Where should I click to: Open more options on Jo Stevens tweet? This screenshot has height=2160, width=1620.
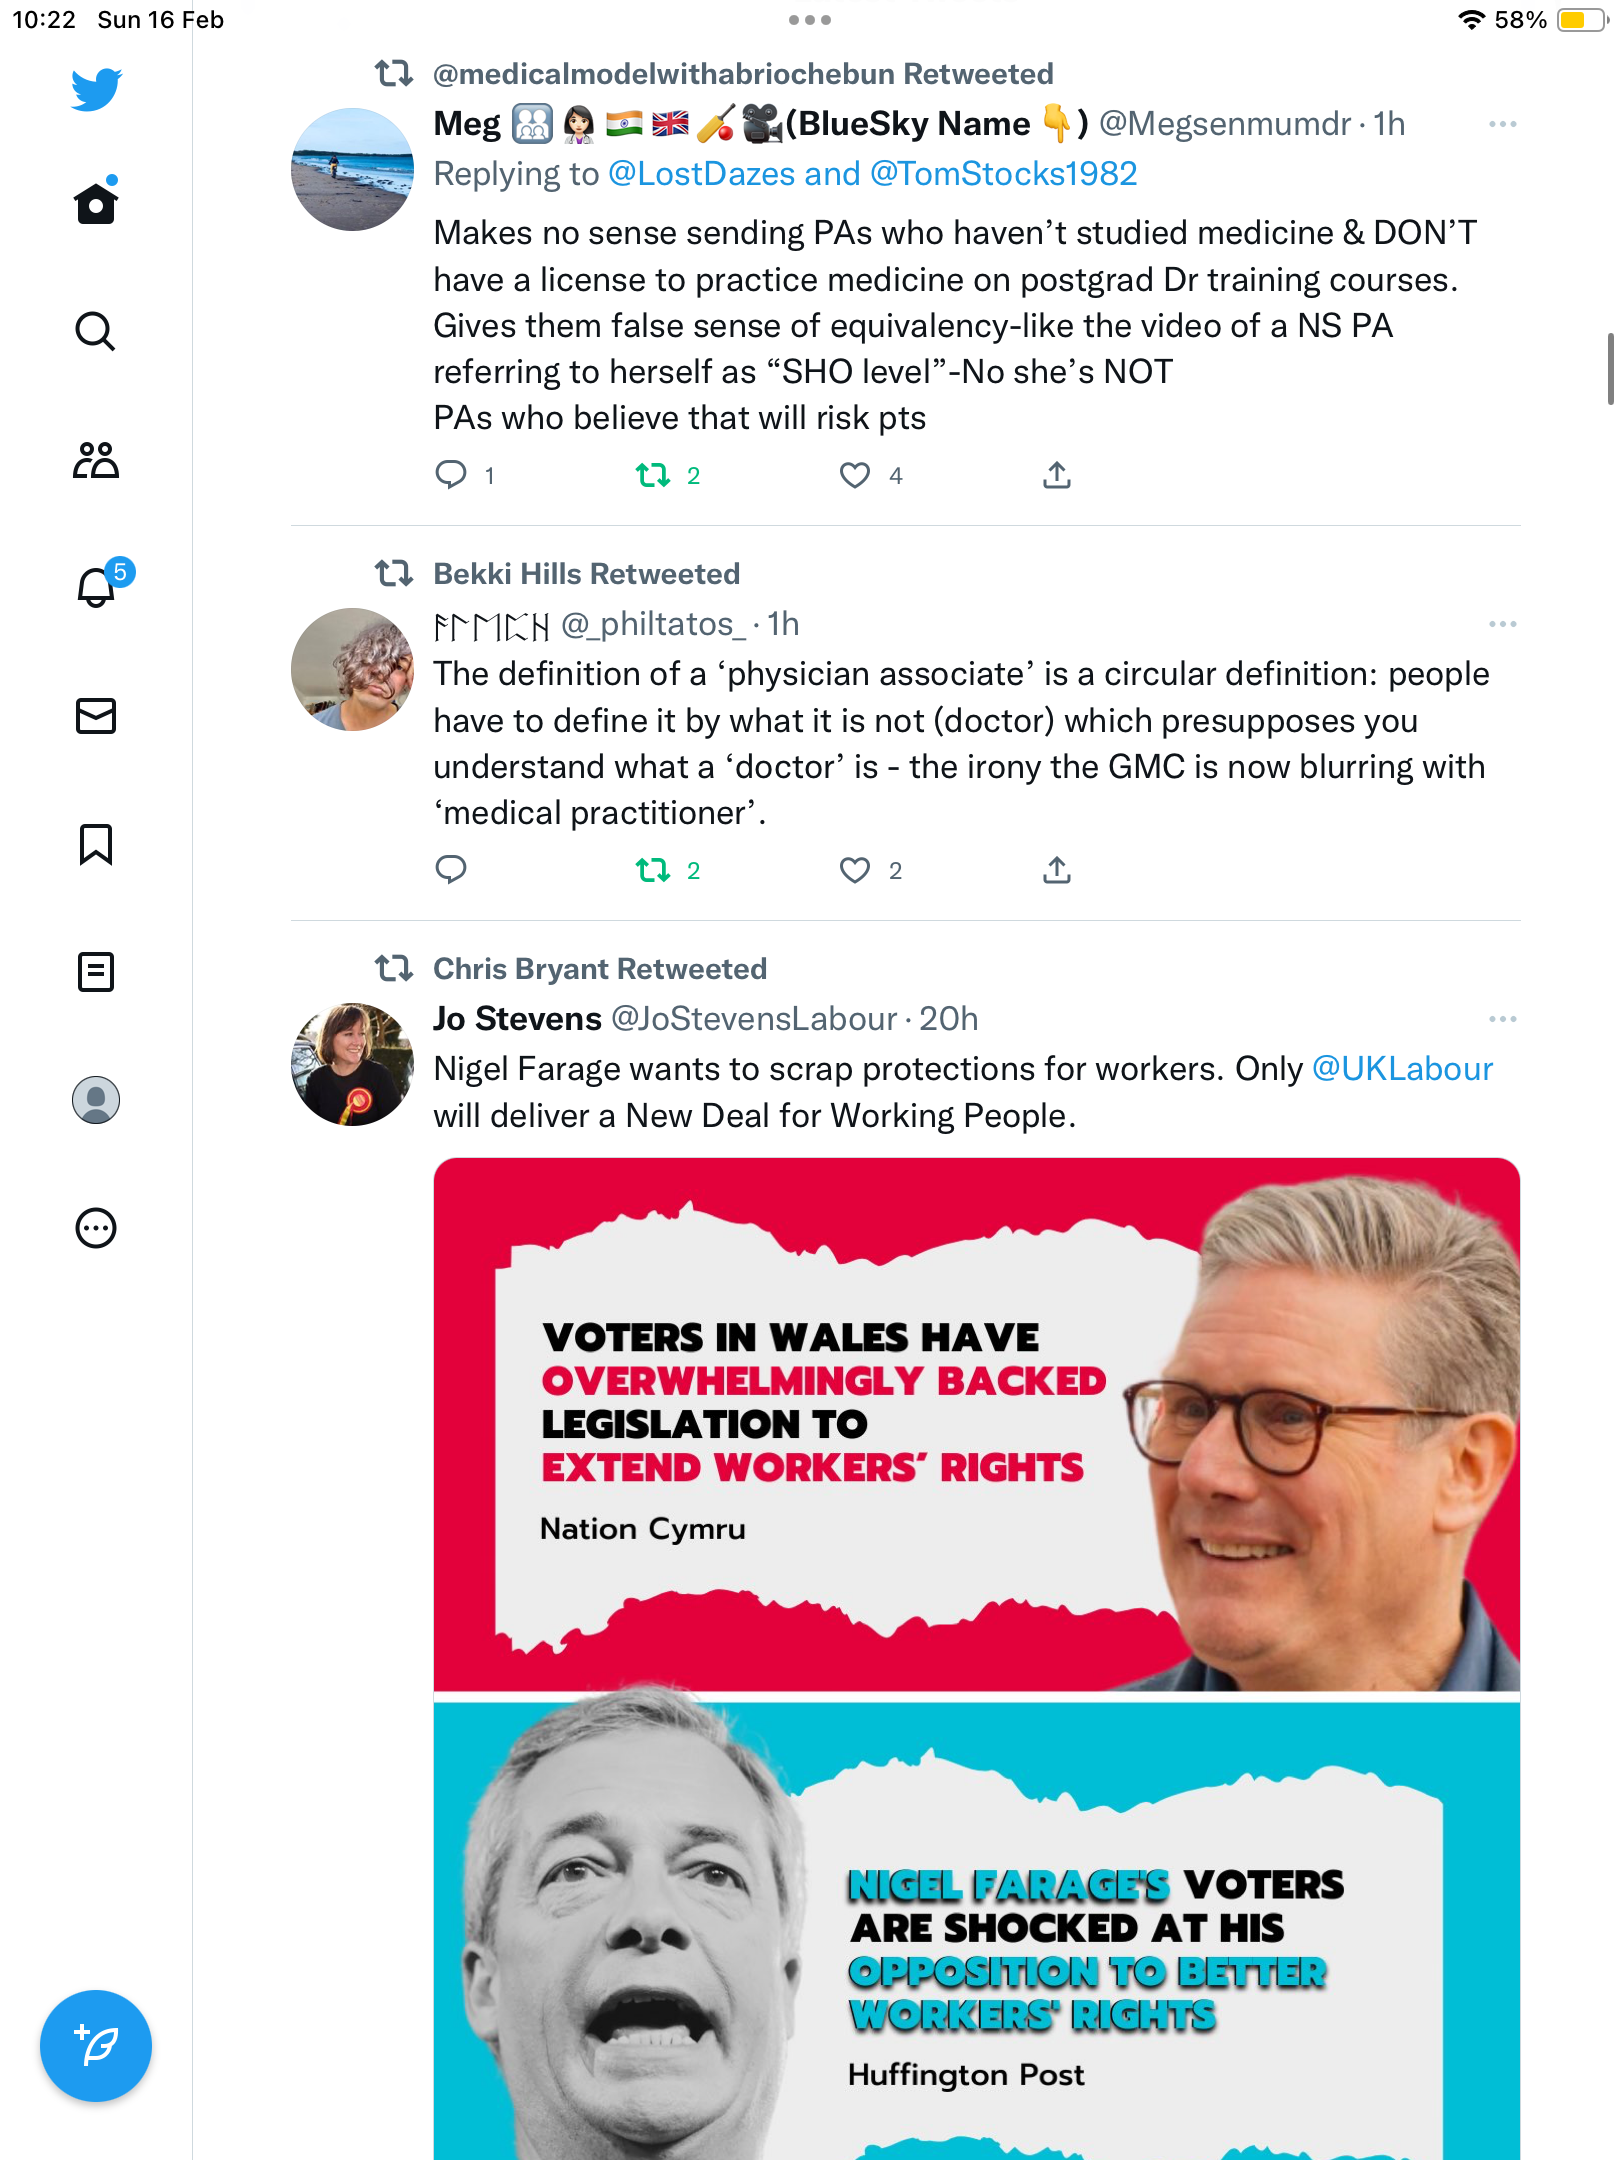click(1502, 1019)
